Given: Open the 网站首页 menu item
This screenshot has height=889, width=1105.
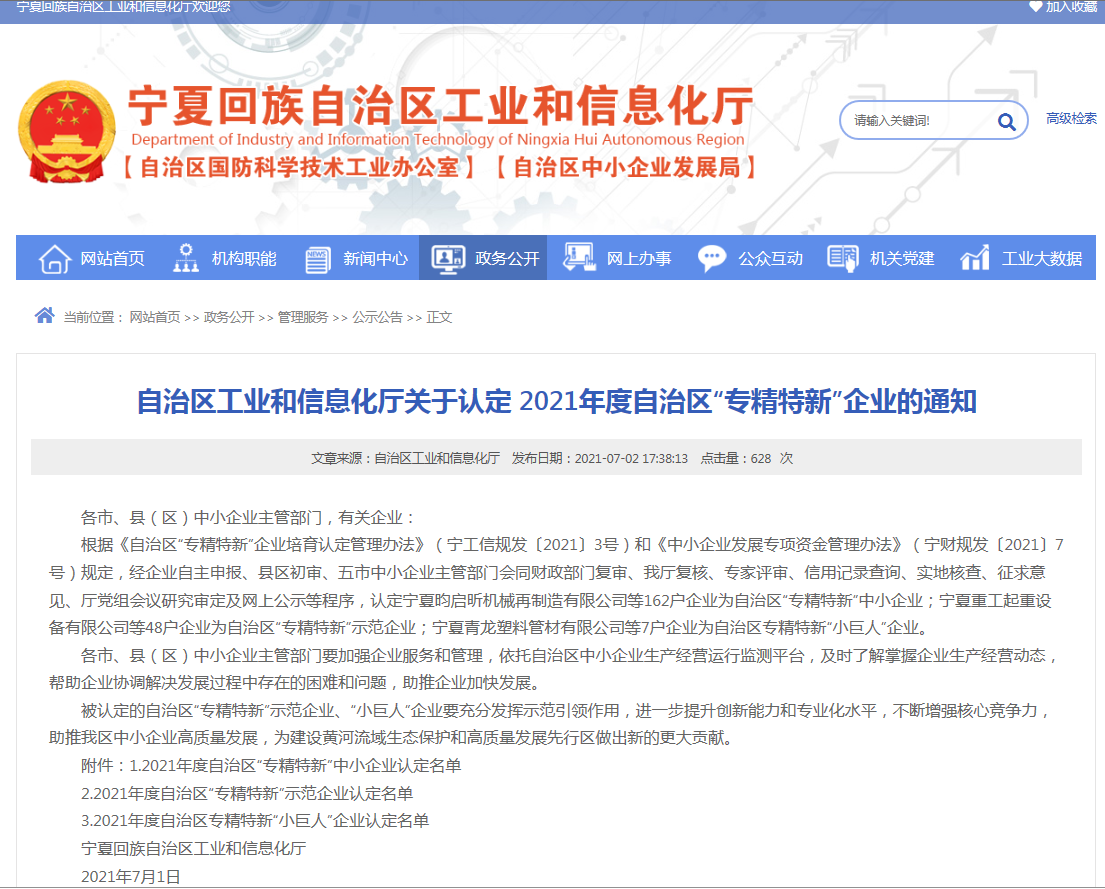Looking at the screenshot, I should 112,259.
